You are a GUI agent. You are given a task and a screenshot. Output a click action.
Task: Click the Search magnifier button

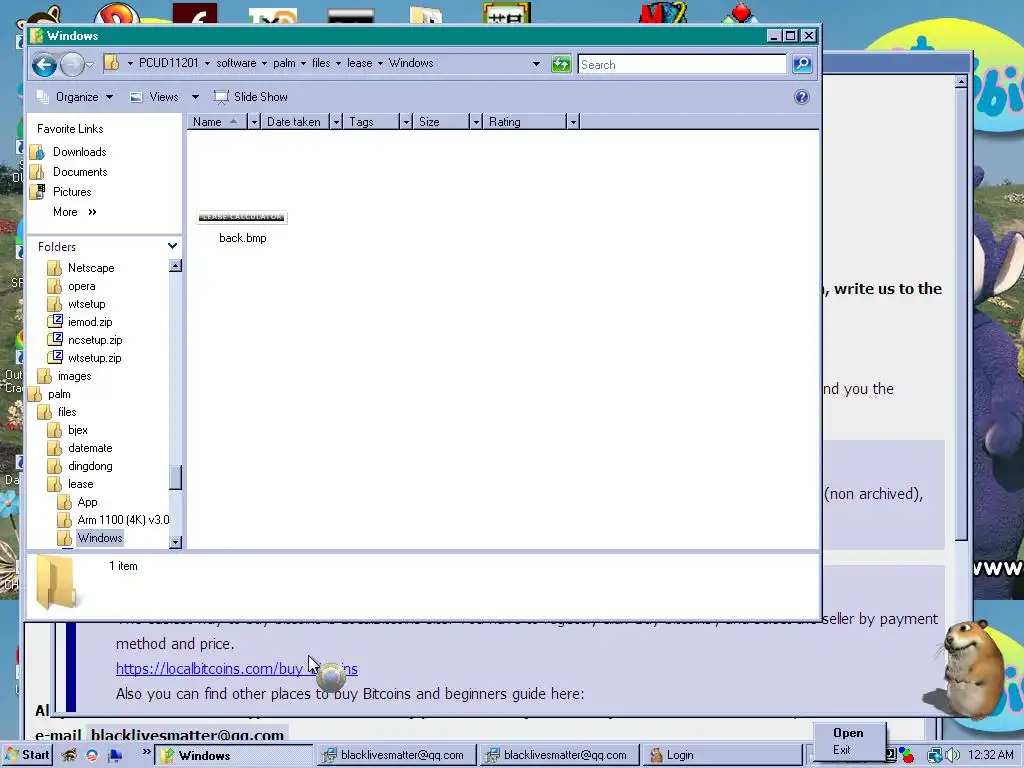[802, 64]
